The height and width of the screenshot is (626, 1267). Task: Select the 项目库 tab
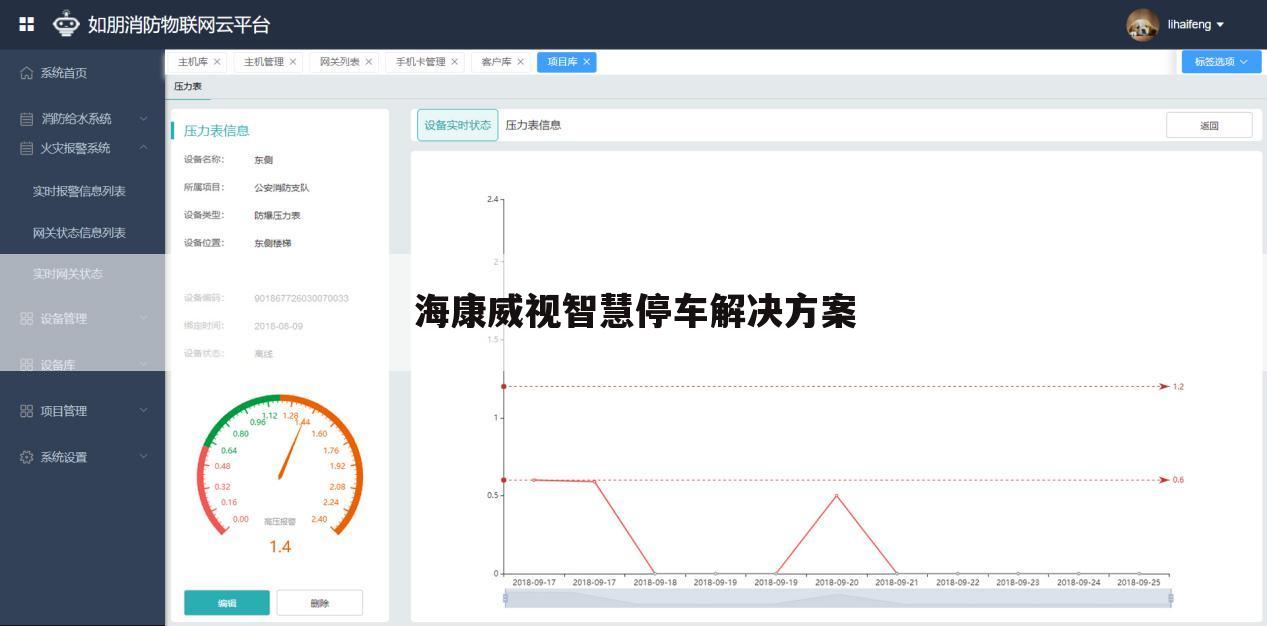coord(562,62)
